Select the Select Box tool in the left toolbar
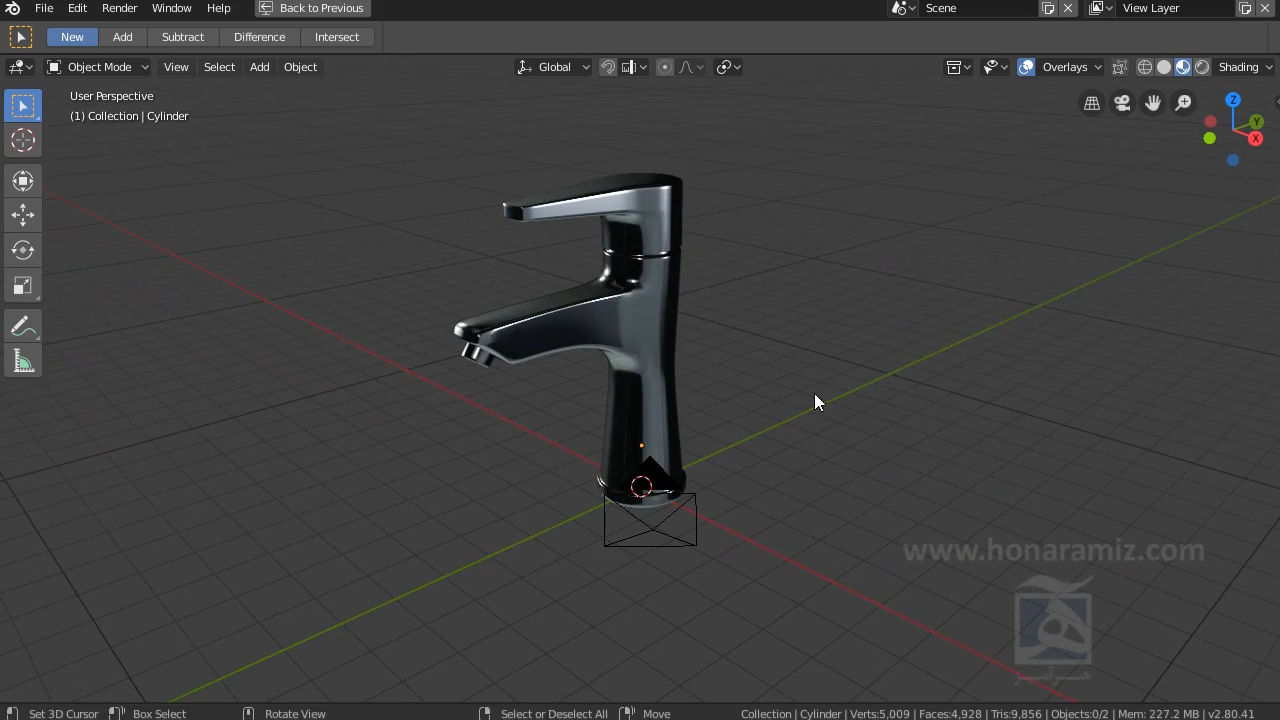This screenshot has width=1280, height=720. [23, 106]
